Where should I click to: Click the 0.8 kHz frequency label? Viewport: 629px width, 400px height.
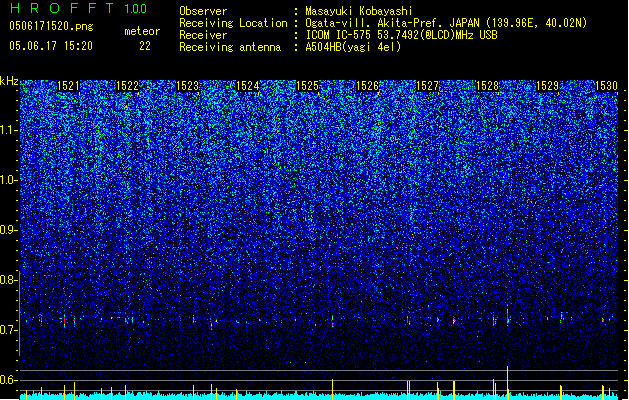point(9,280)
